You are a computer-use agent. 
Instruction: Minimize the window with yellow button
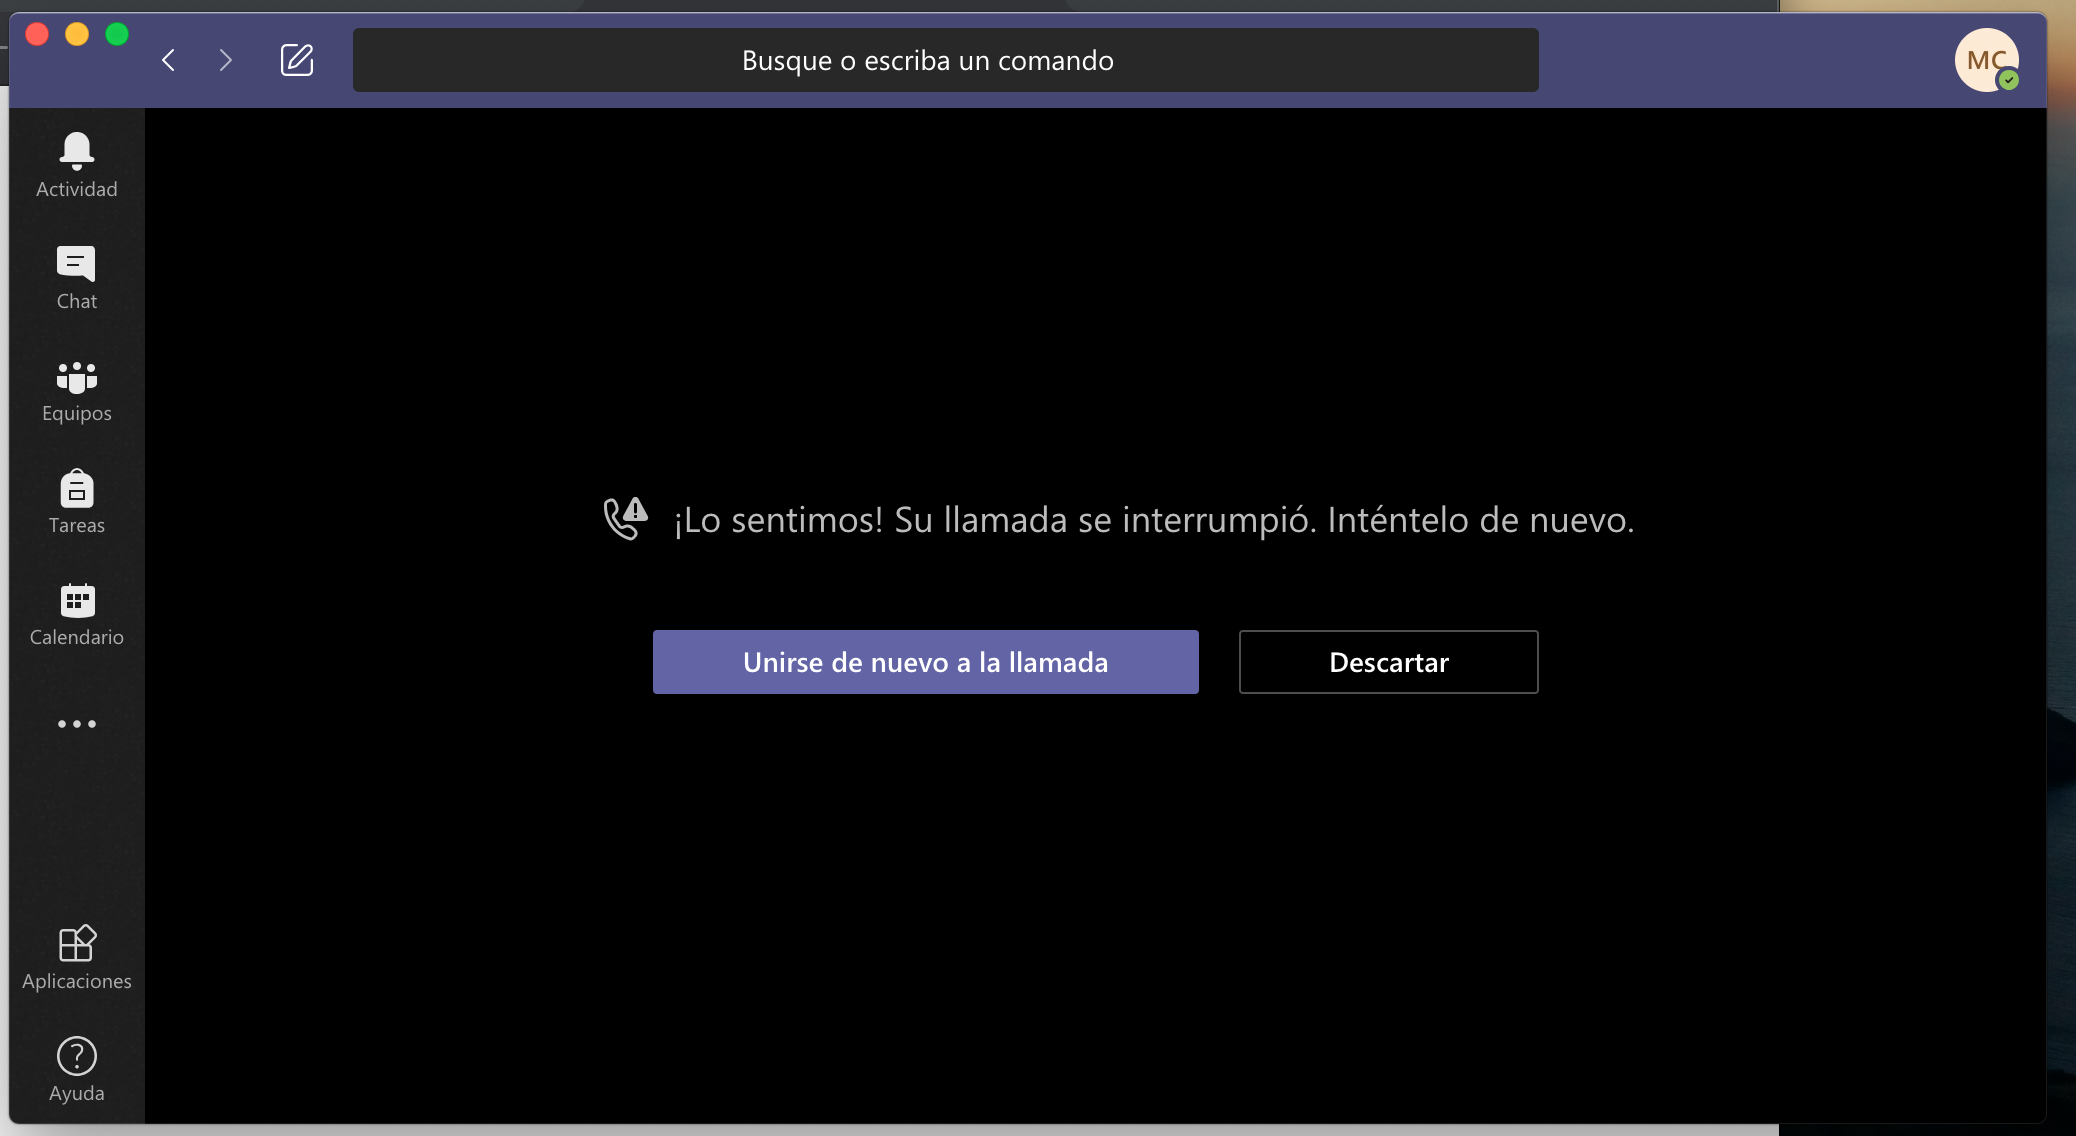pyautogui.click(x=77, y=34)
